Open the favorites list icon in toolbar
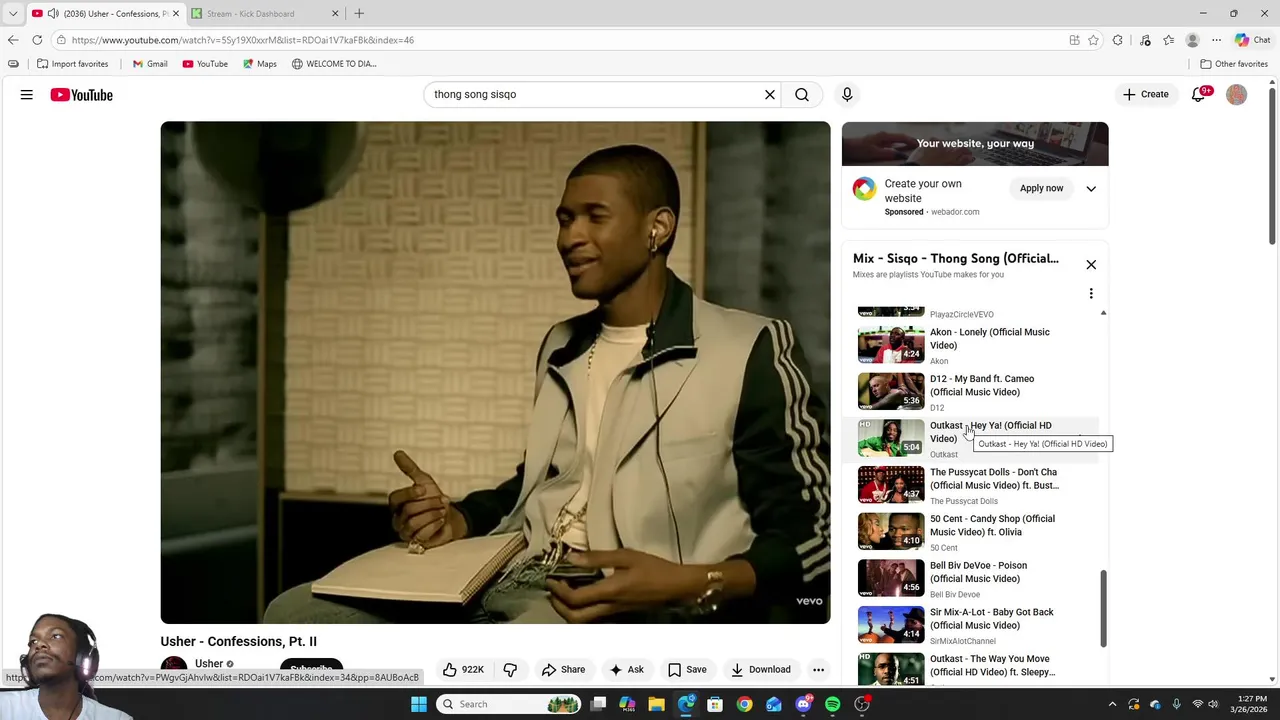This screenshot has width=1280, height=720. (x=1168, y=40)
